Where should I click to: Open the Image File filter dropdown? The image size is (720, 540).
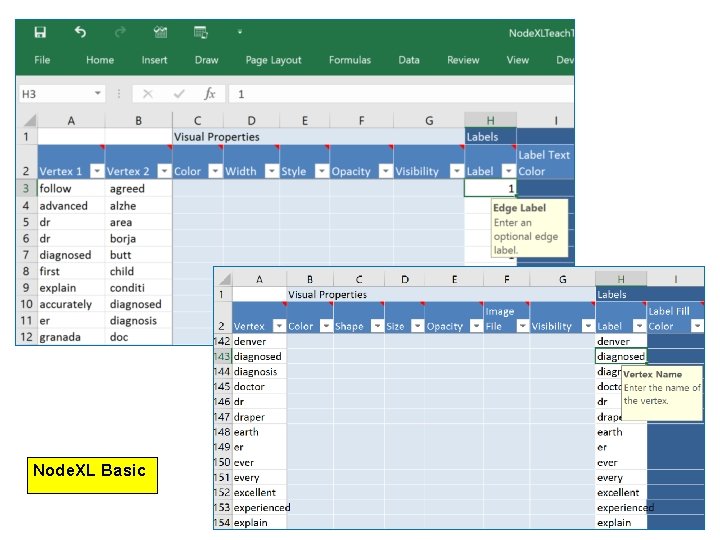[x=523, y=326]
